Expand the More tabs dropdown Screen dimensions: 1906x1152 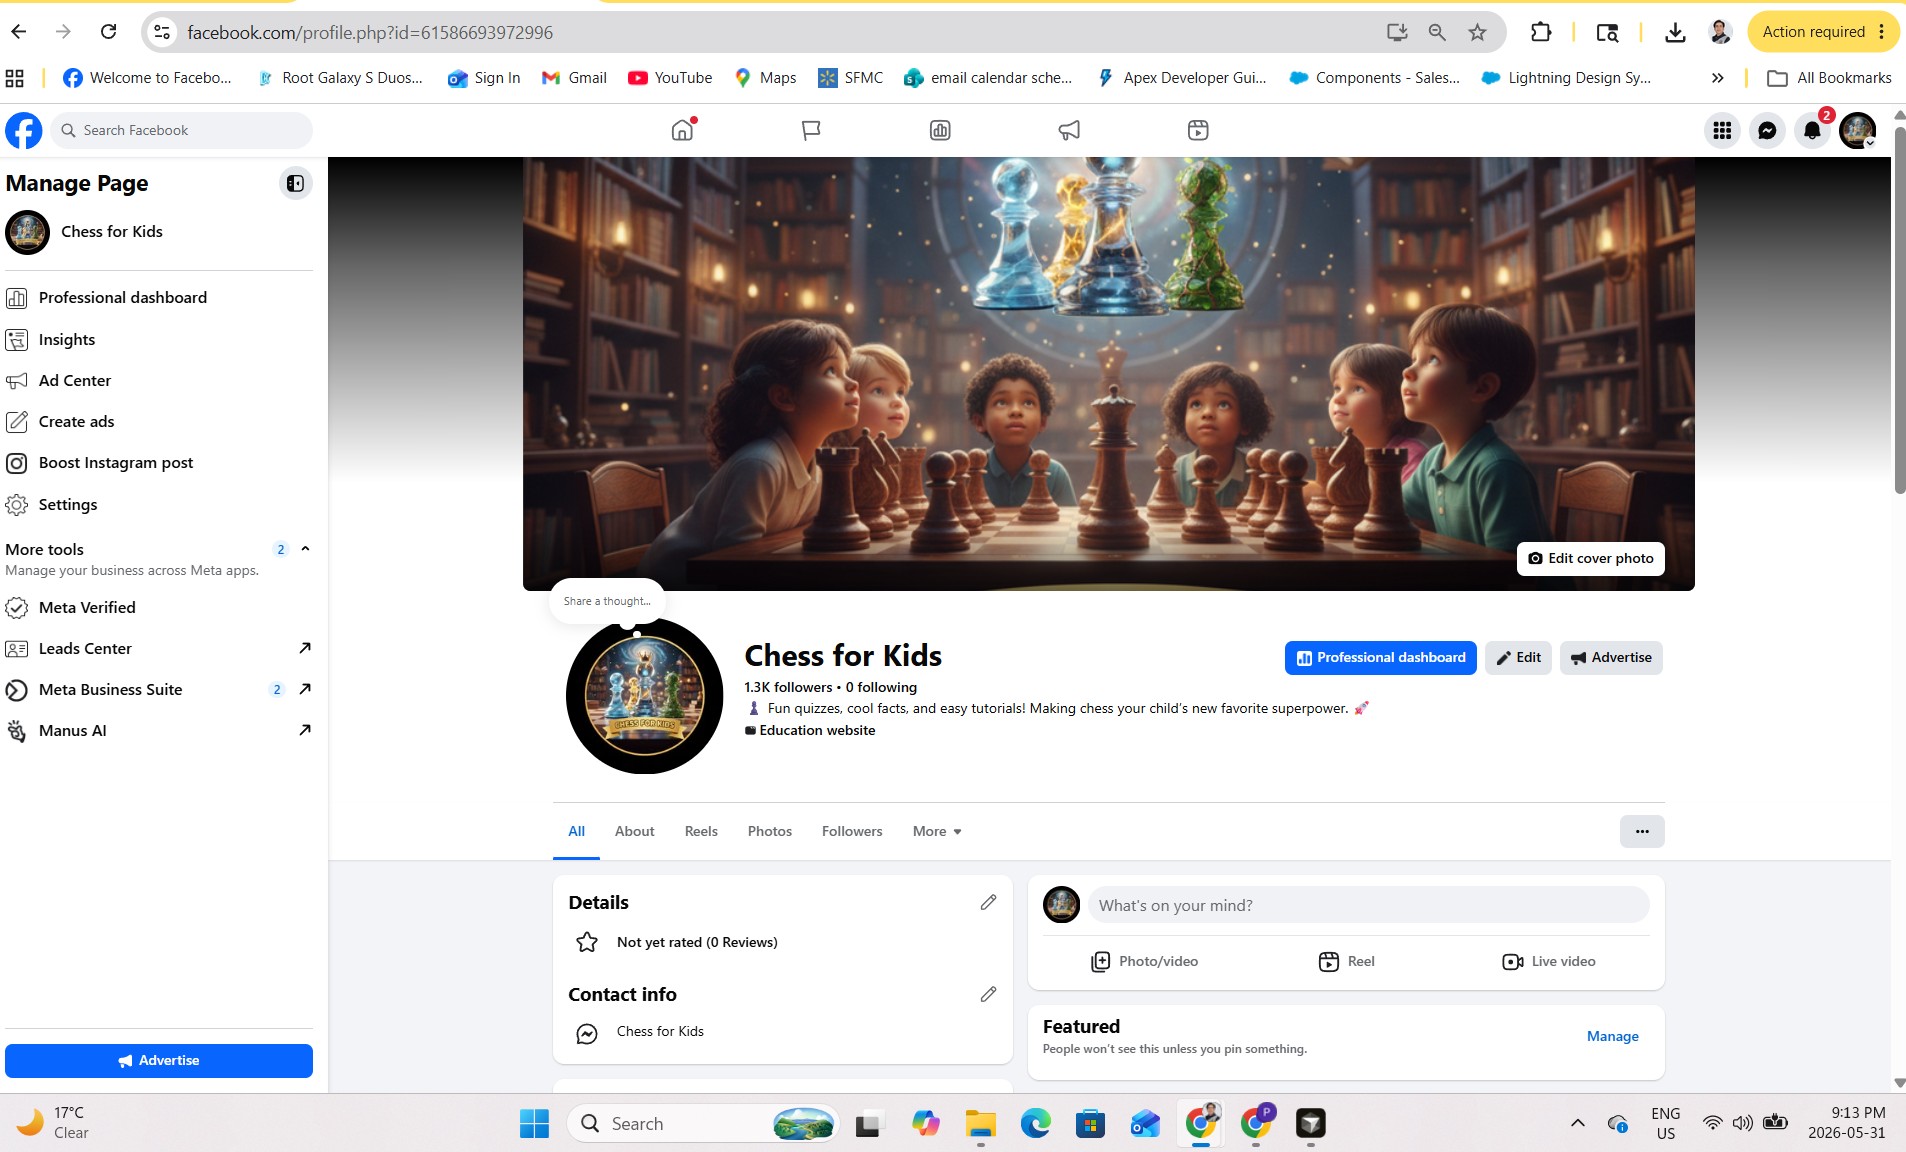pyautogui.click(x=937, y=831)
